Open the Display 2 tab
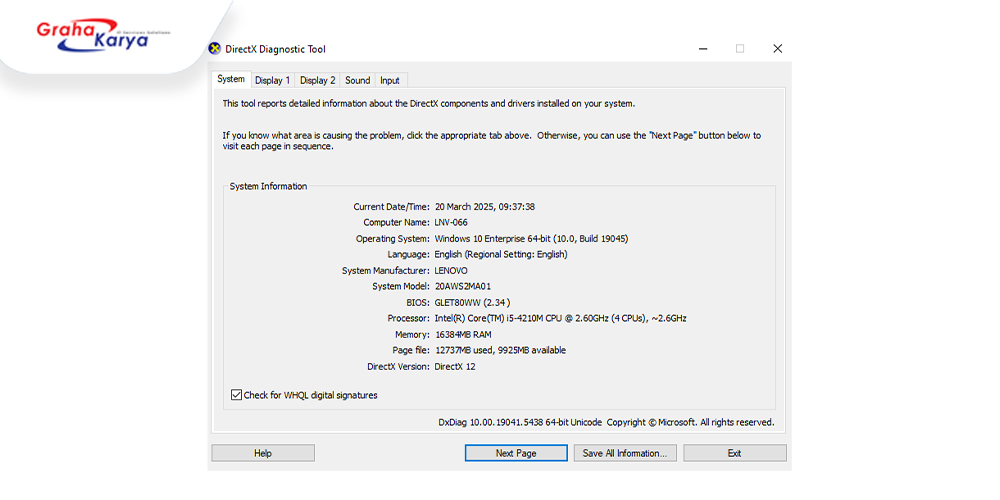1000x500 pixels. (x=318, y=80)
